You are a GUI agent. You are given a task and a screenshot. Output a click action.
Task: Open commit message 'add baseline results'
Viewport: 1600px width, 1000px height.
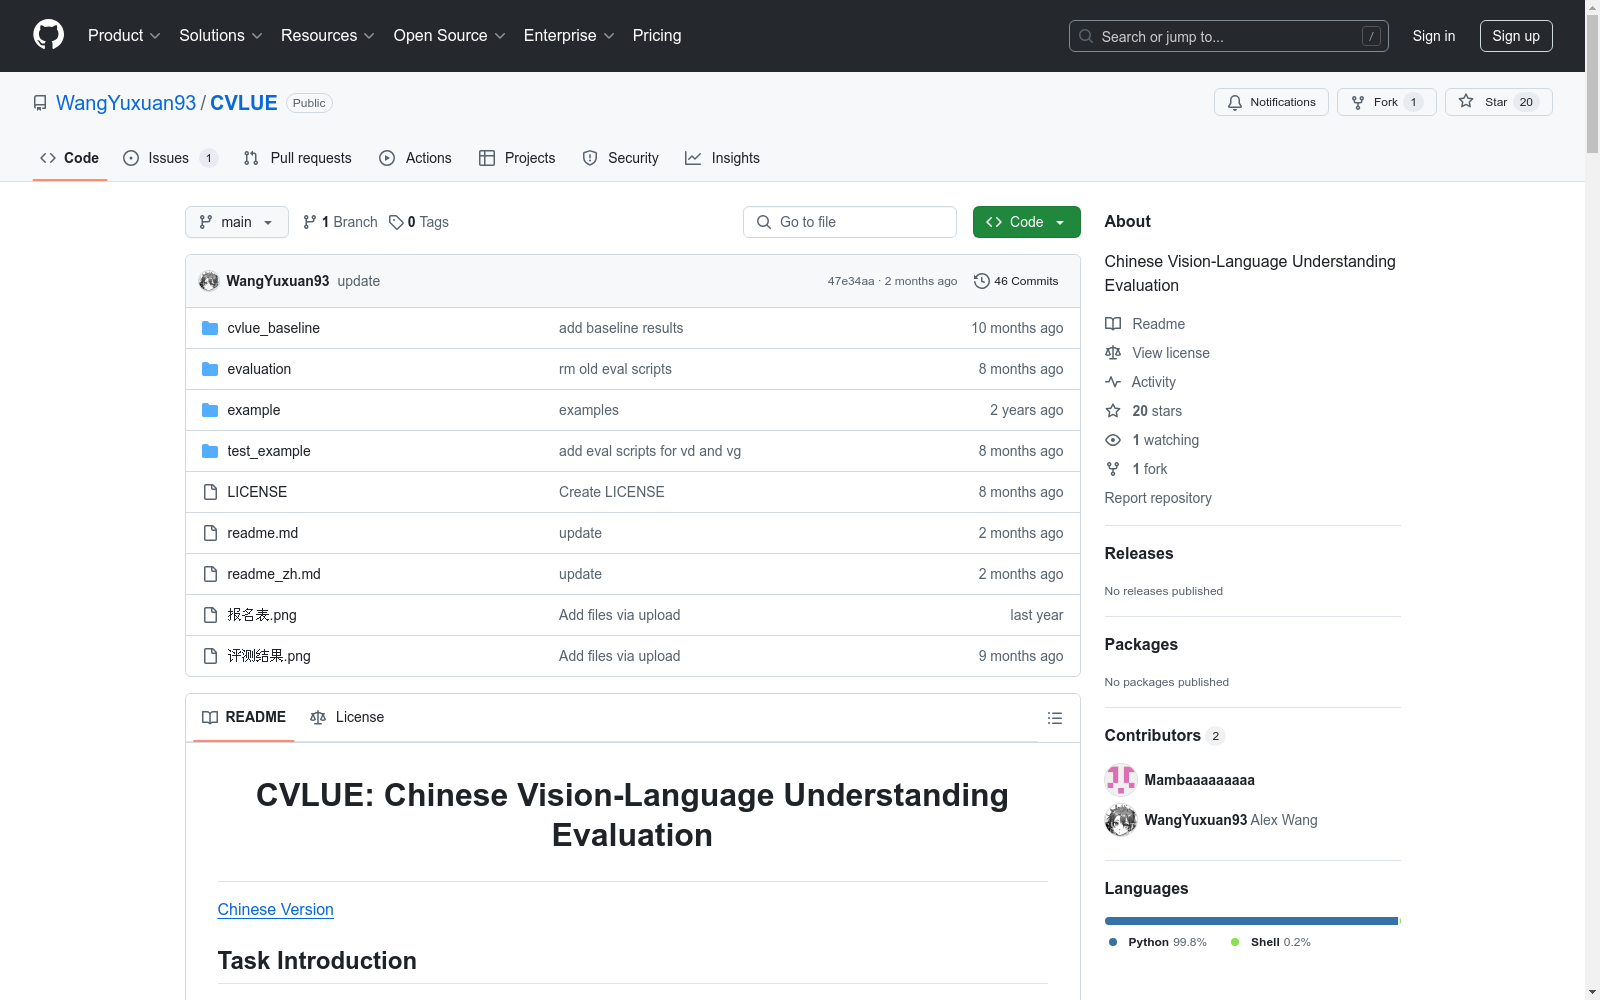(x=621, y=328)
